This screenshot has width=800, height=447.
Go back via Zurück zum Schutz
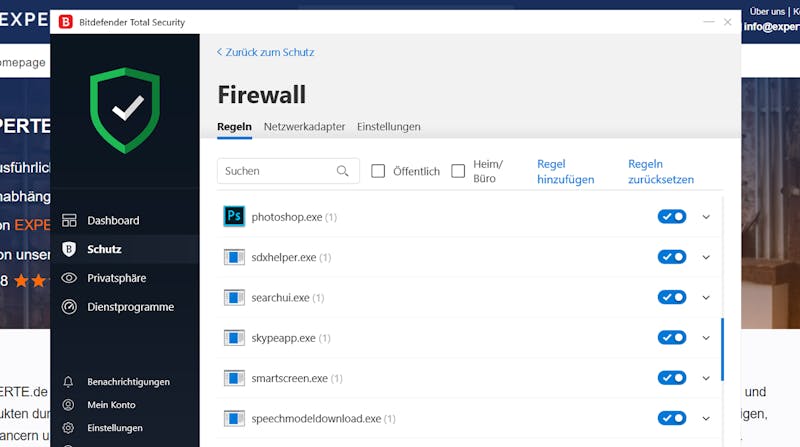click(x=265, y=52)
